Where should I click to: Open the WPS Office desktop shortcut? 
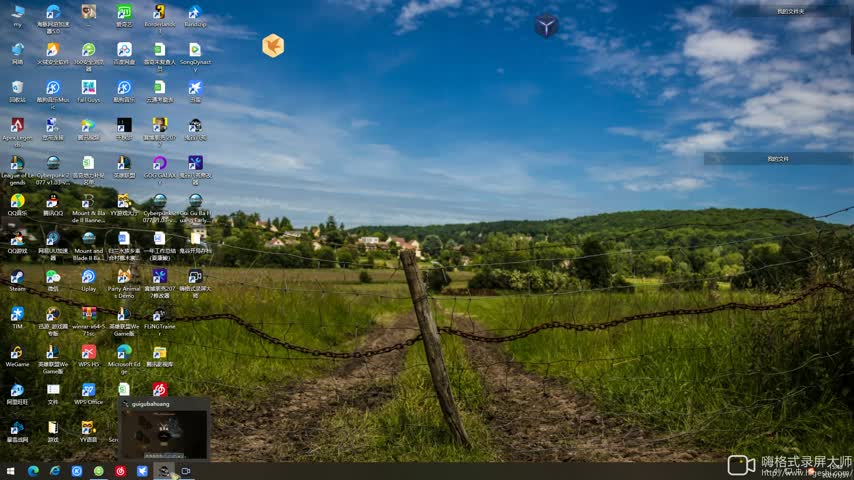point(88,391)
